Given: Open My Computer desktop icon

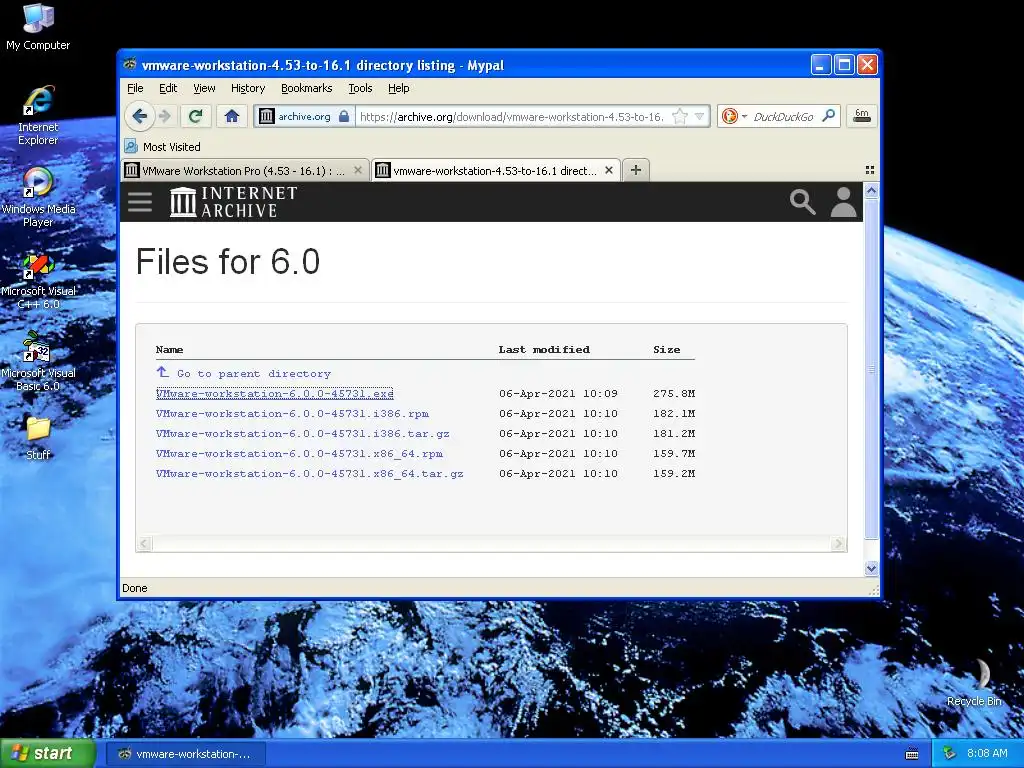Looking at the screenshot, I should coord(38,27).
